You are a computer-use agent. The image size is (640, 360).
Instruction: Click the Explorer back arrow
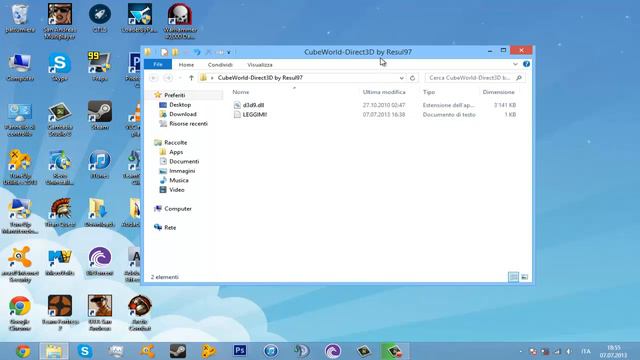coord(154,78)
